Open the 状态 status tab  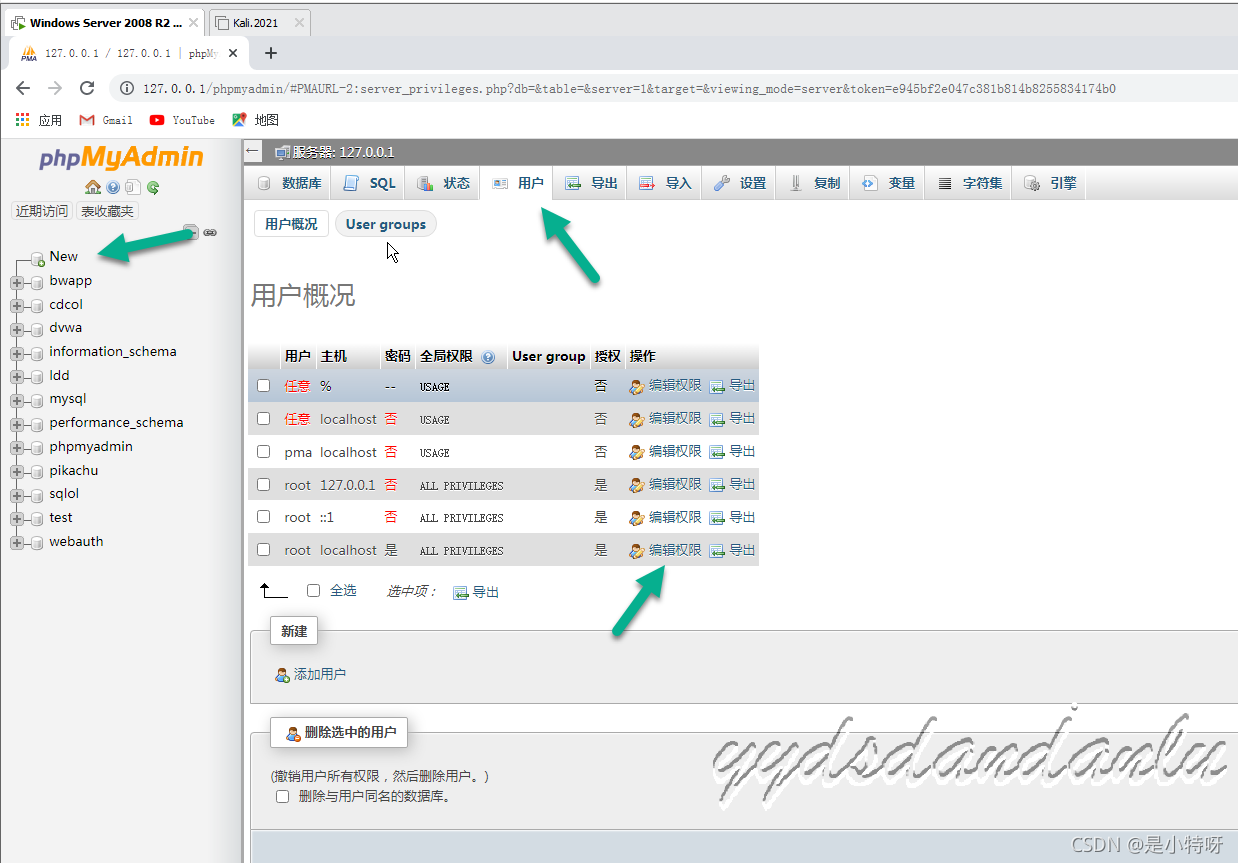tap(443, 183)
